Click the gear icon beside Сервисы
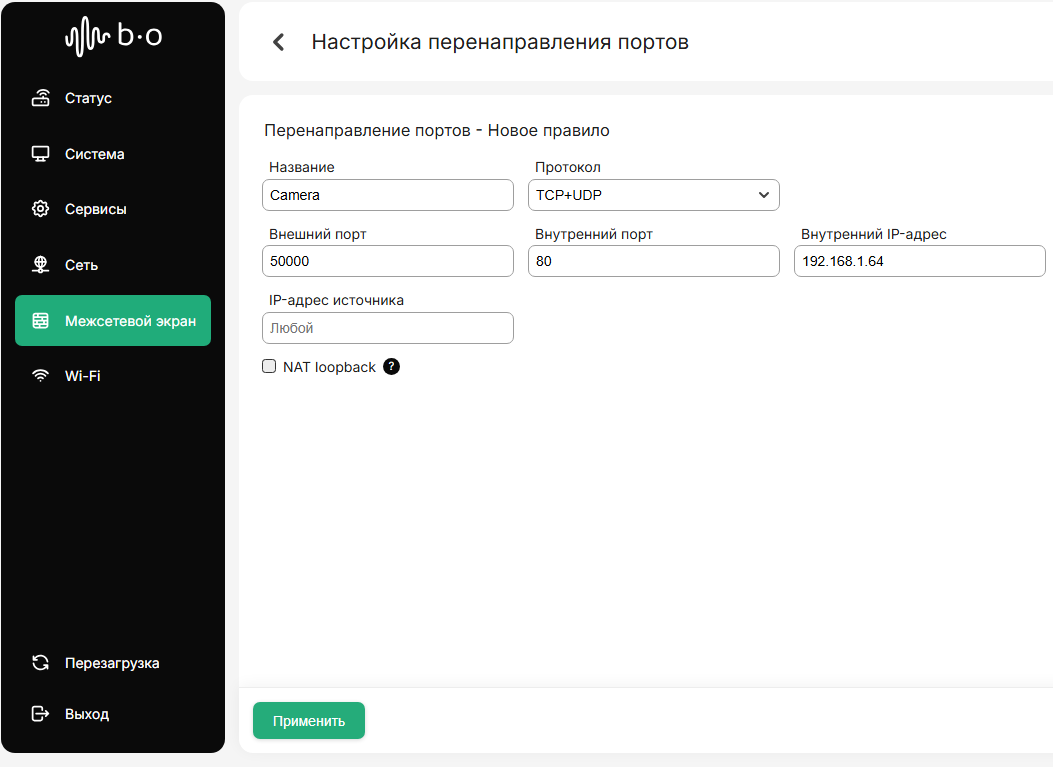This screenshot has width=1053, height=767. 41,209
